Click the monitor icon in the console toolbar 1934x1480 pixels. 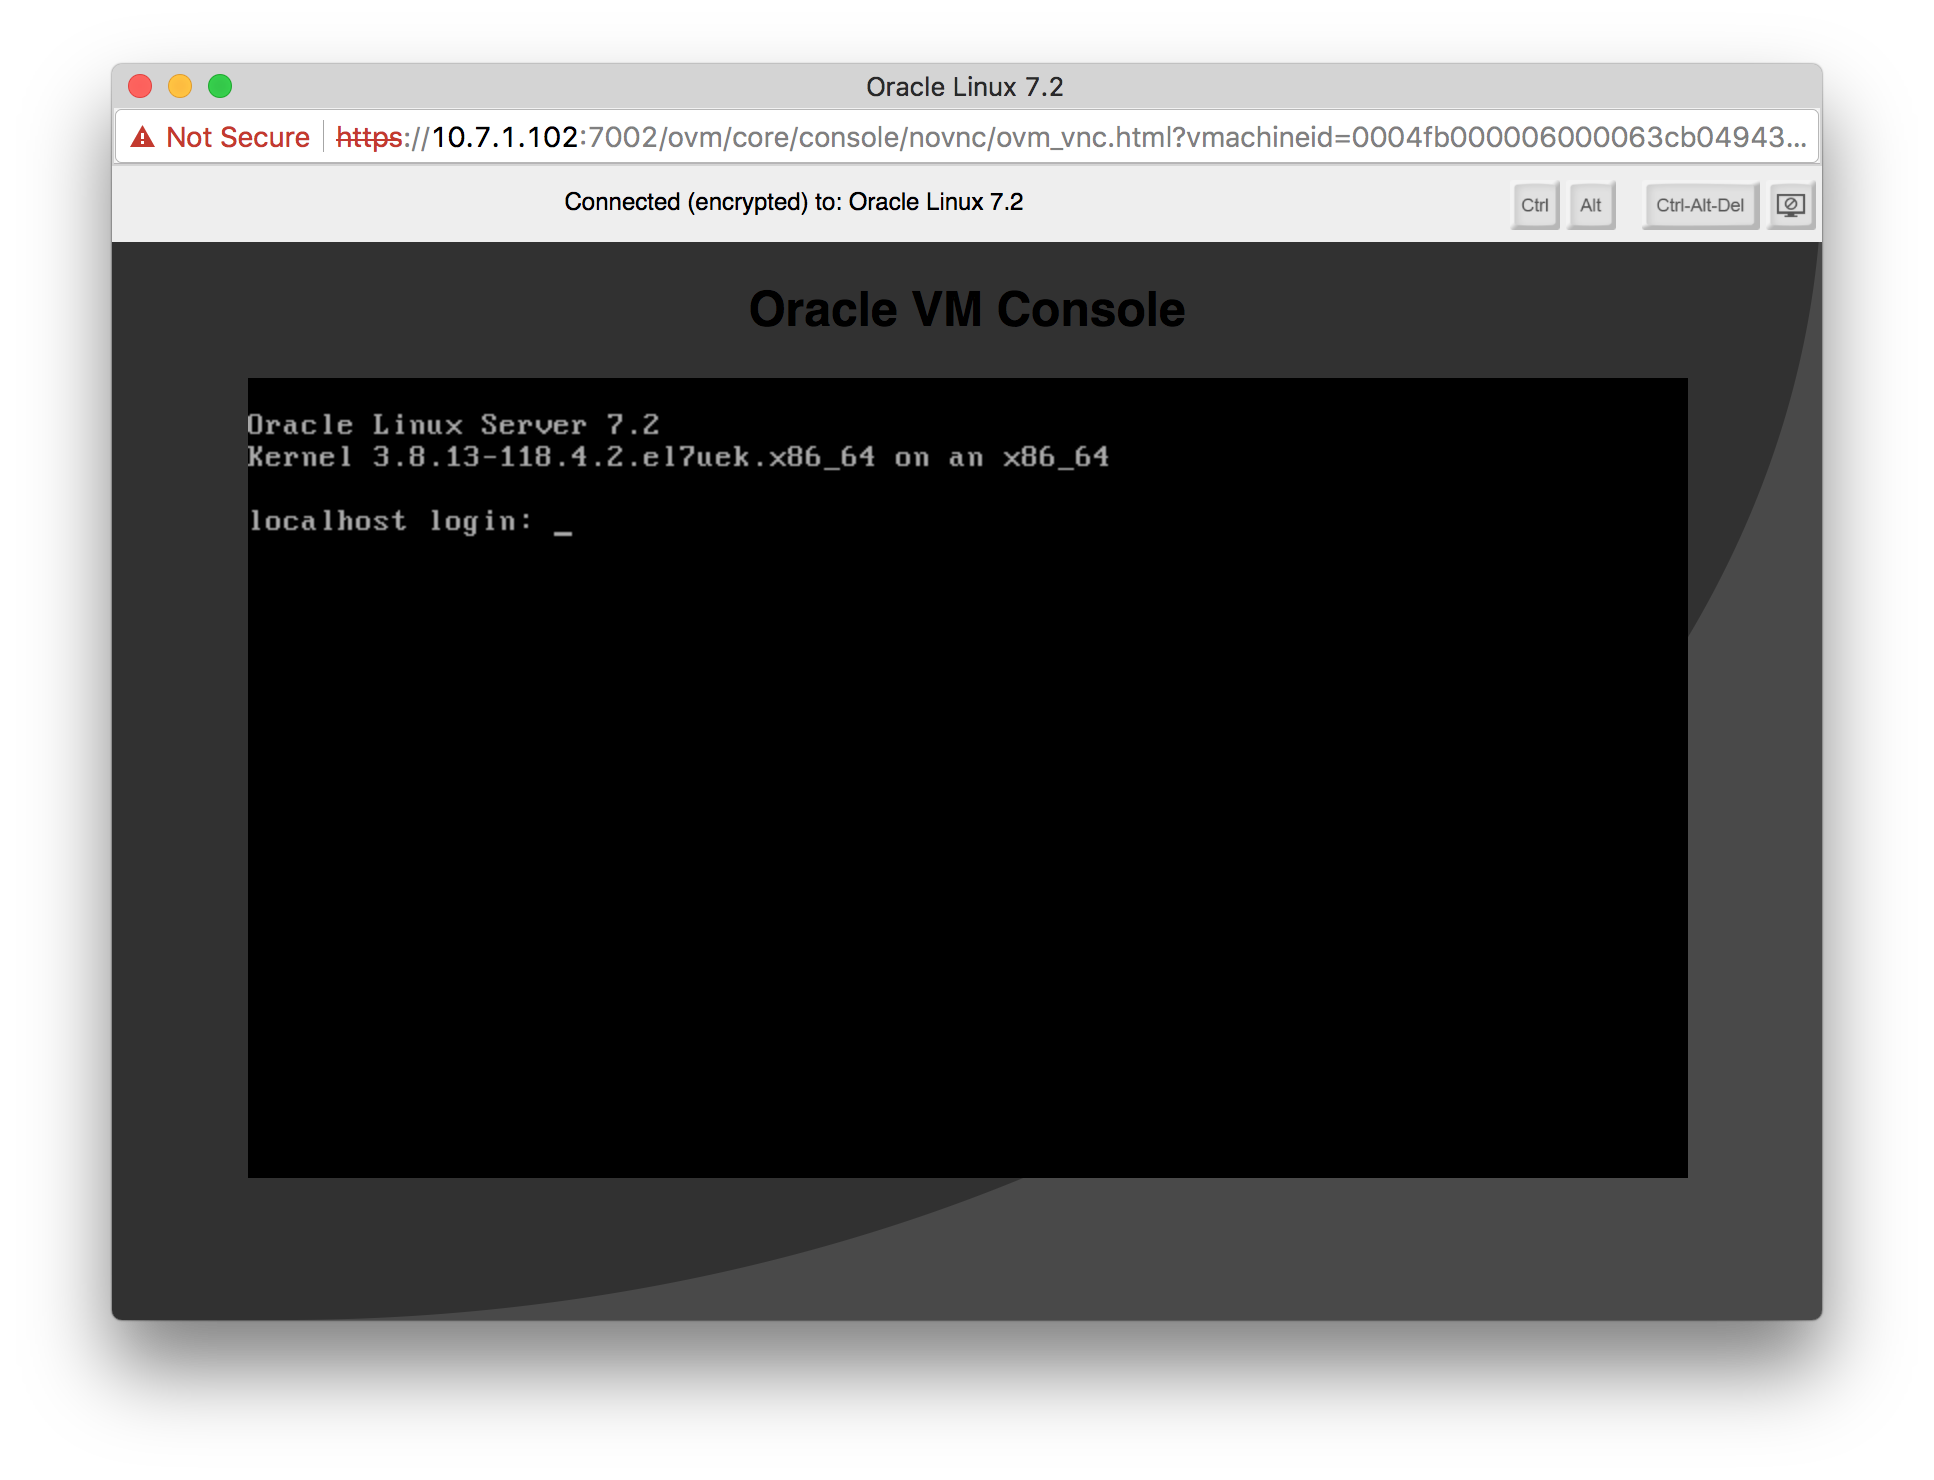click(1790, 205)
